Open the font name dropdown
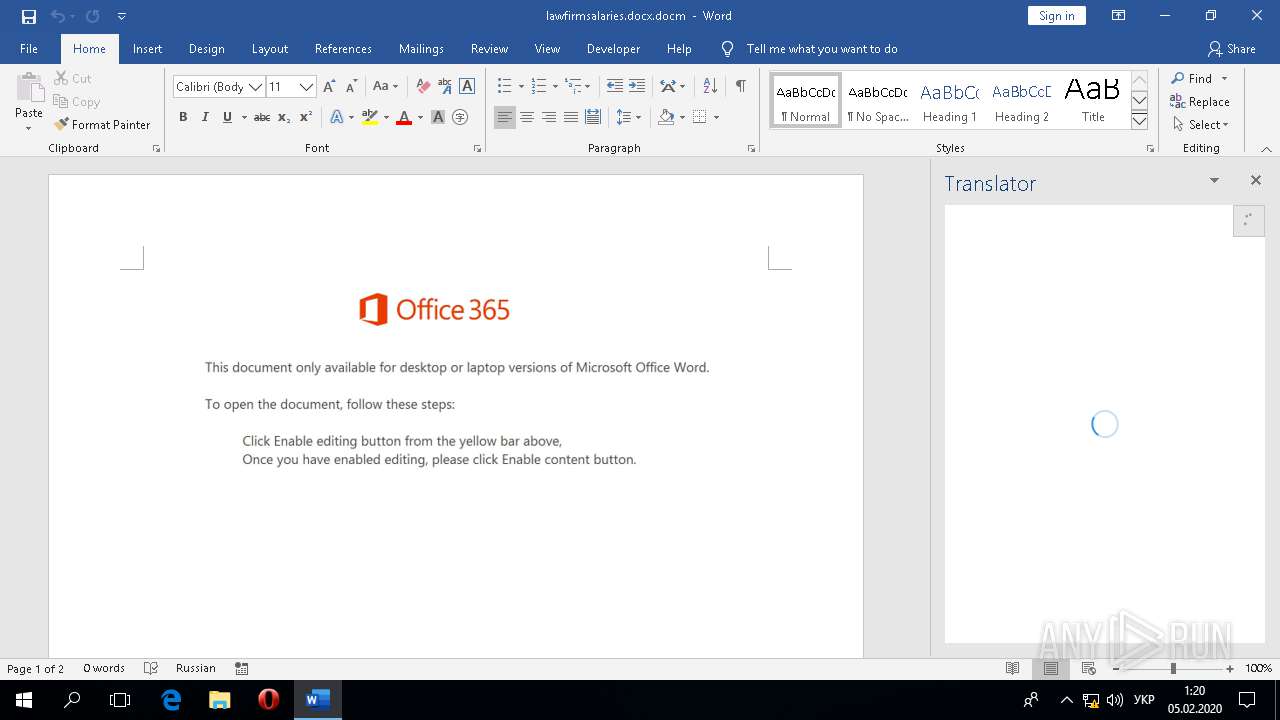1280x720 pixels. point(256,87)
